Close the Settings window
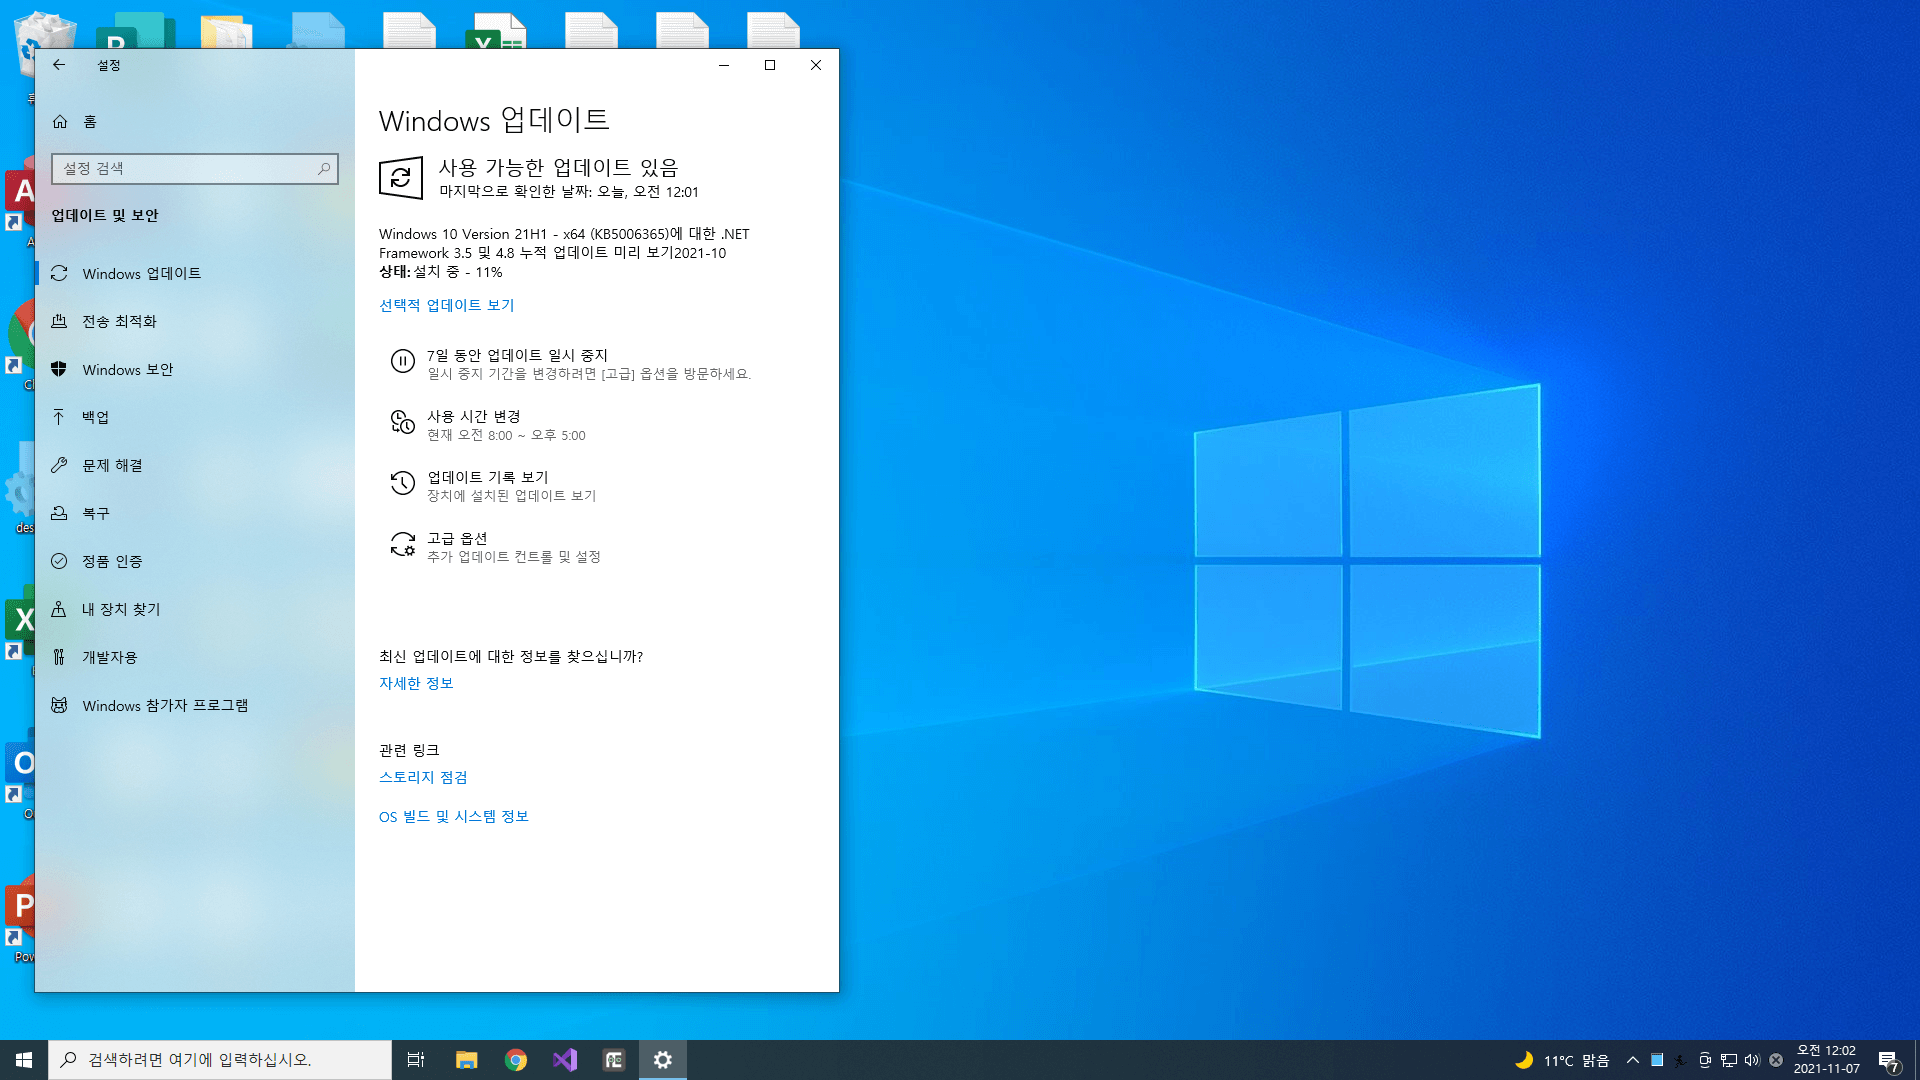The height and width of the screenshot is (1080, 1920). point(816,65)
